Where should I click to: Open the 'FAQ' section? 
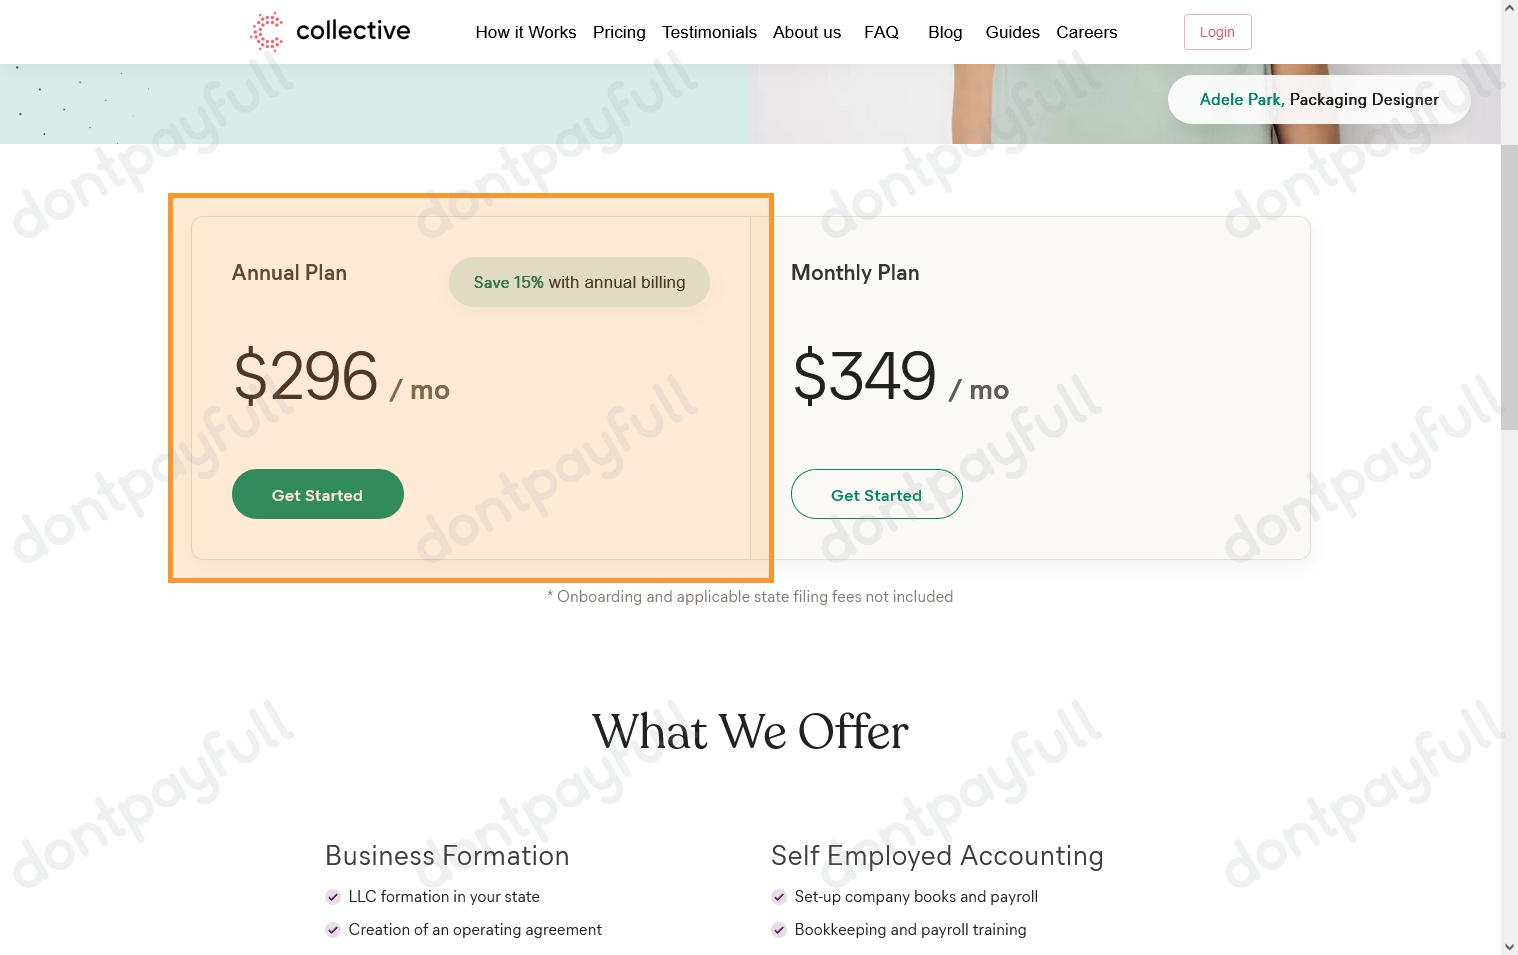click(881, 32)
